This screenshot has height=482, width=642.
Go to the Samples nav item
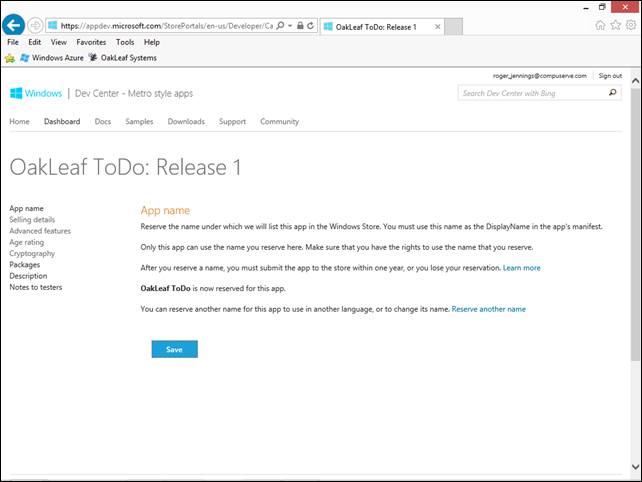(139, 122)
